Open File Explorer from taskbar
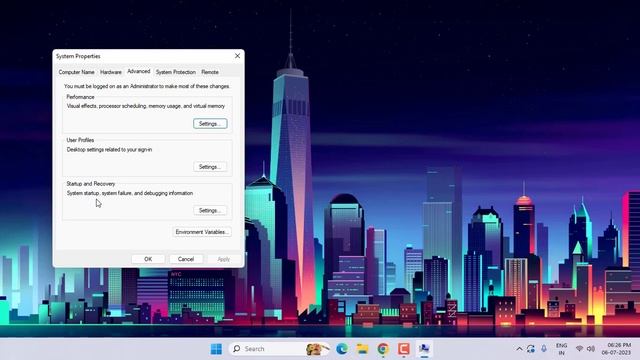The height and width of the screenshot is (360, 640). [362, 349]
